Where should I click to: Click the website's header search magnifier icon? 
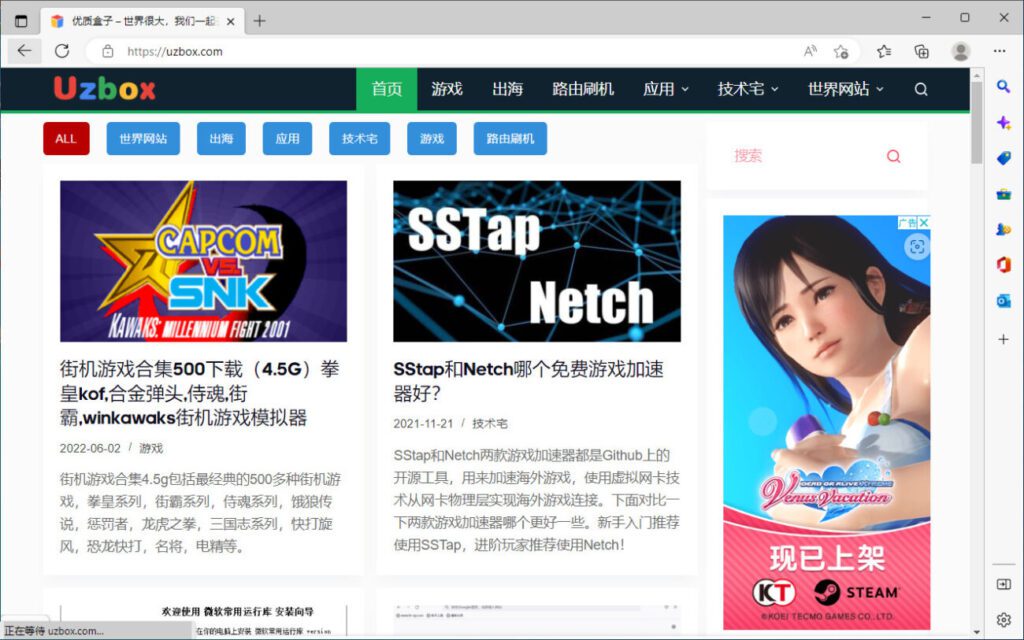pyautogui.click(x=921, y=89)
